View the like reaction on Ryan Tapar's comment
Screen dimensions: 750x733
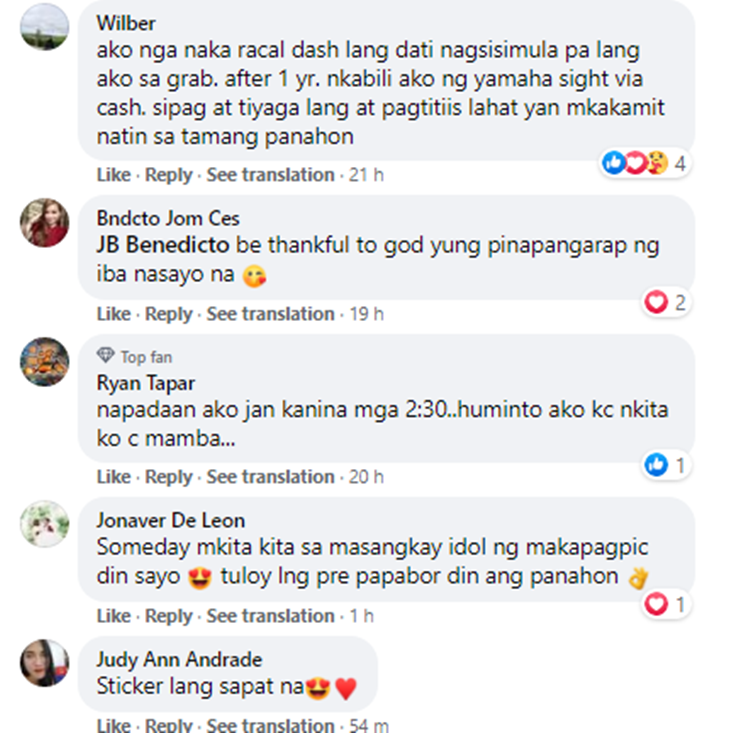665,465
